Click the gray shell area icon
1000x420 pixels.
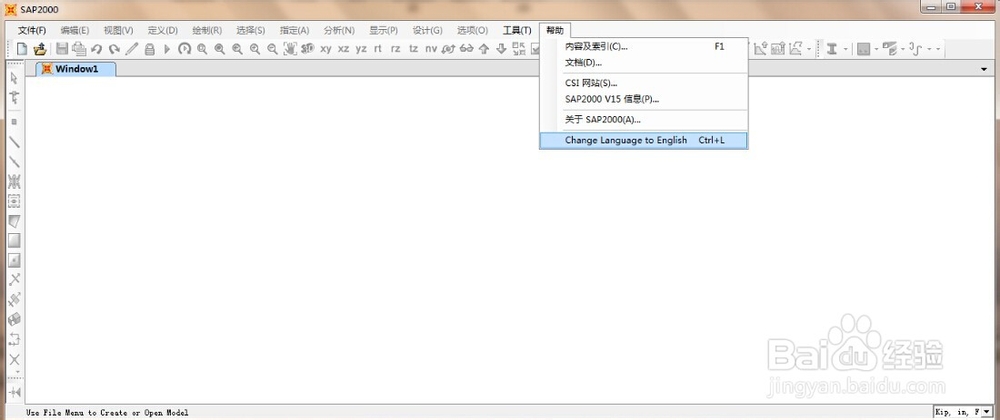click(863, 48)
